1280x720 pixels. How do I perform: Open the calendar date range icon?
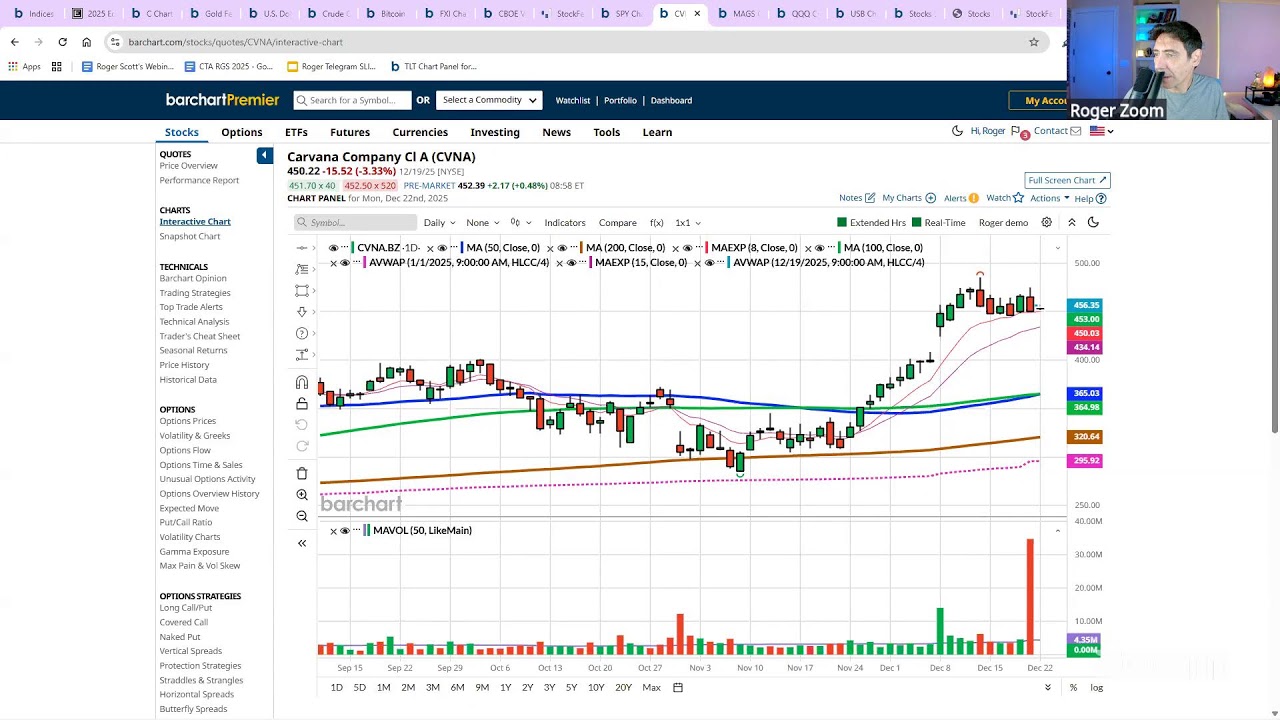tap(678, 688)
